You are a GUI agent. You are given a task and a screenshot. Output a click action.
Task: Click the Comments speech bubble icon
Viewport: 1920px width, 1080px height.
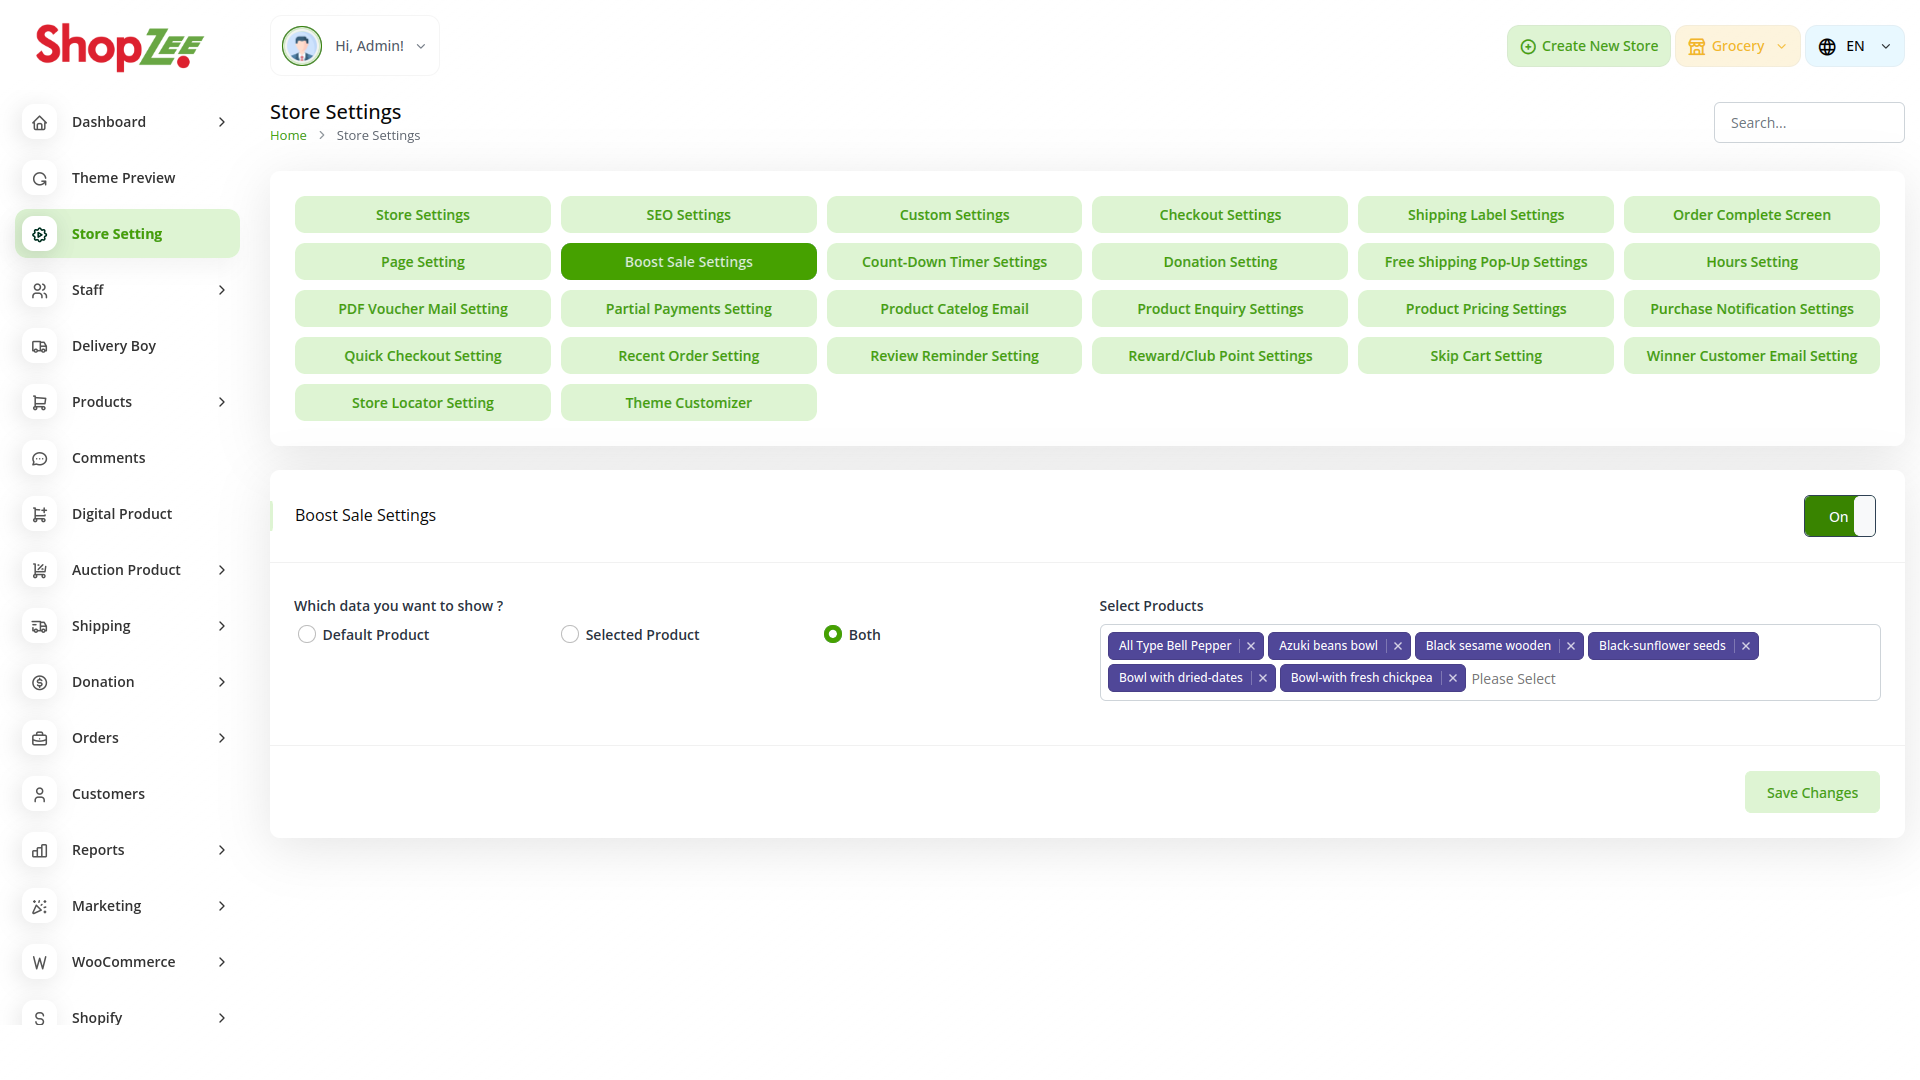pos(40,458)
